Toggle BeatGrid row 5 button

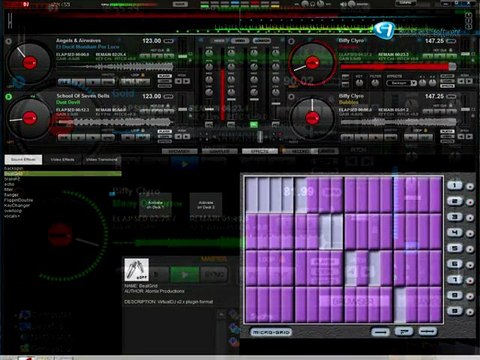pos(455,248)
